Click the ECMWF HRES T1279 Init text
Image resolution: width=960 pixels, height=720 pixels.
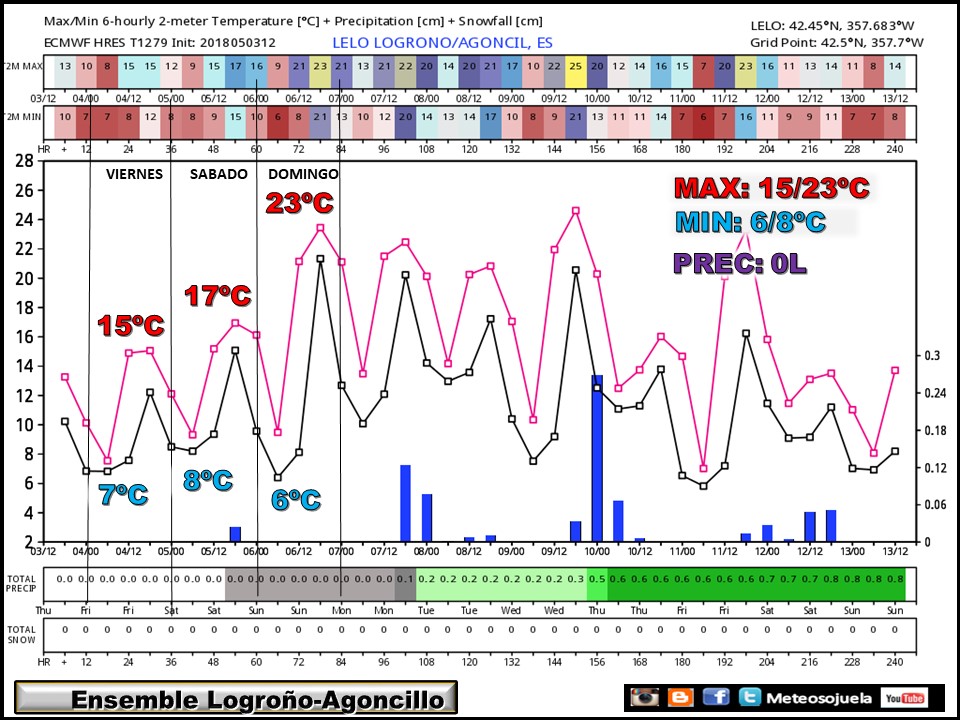click(160, 43)
